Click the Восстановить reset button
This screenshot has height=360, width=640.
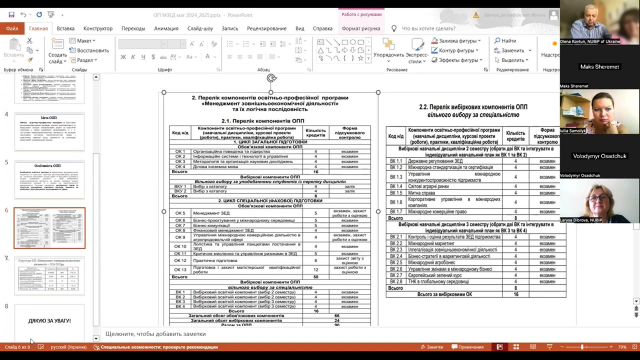click(89, 51)
